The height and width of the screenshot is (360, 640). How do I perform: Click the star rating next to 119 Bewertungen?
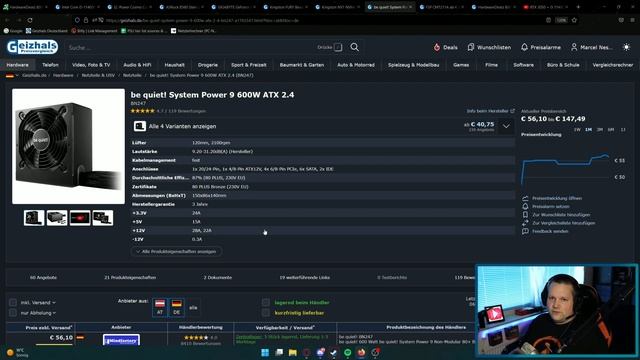(142, 111)
